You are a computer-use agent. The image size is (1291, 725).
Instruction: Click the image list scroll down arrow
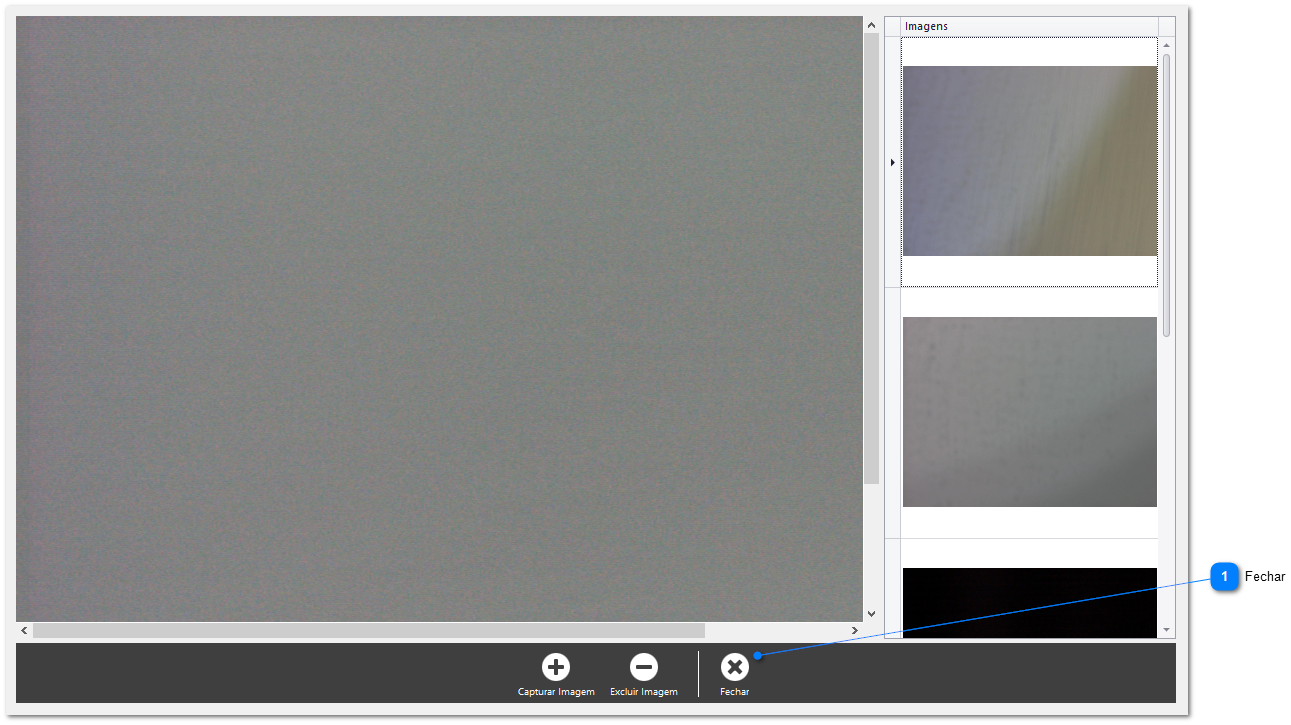click(x=1167, y=630)
